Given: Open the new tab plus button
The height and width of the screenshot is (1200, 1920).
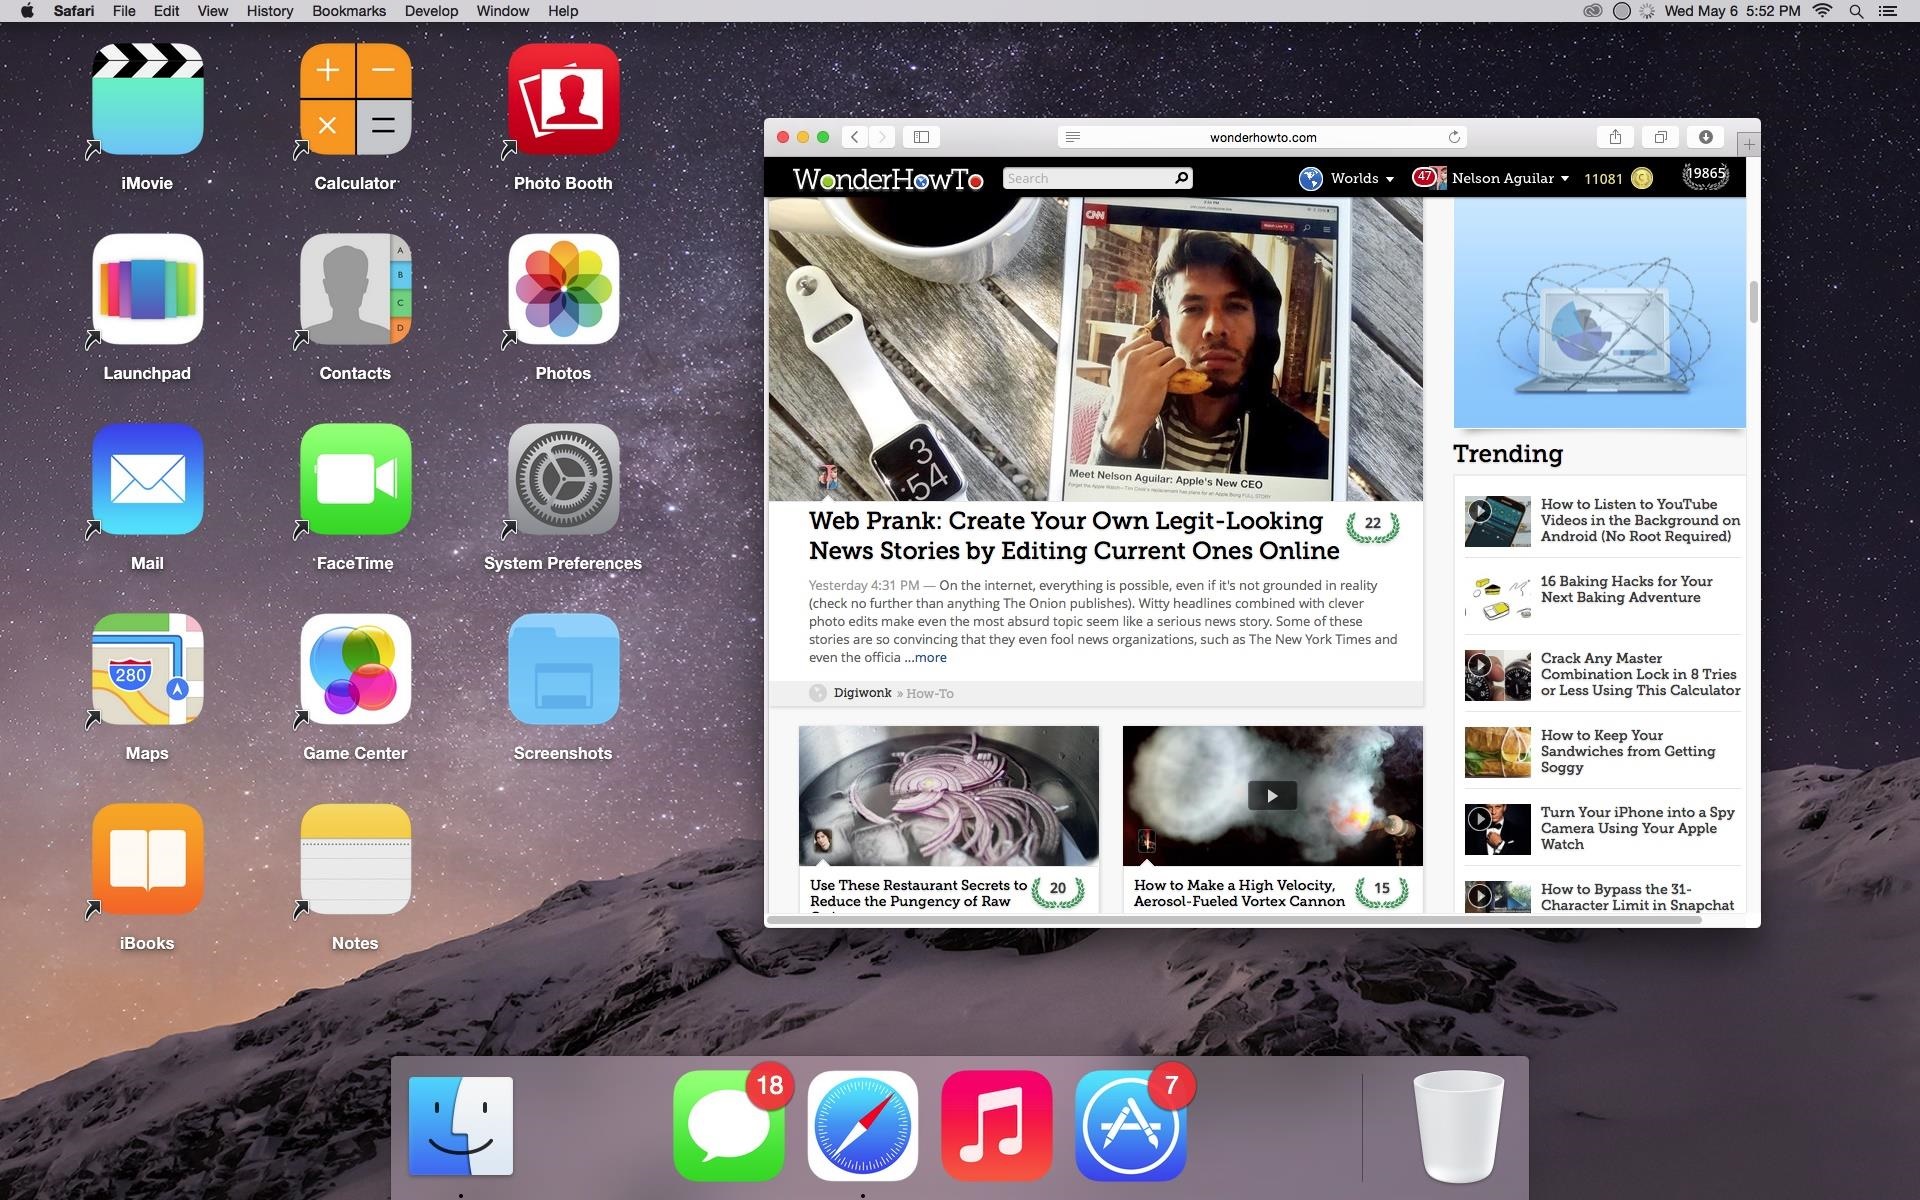Looking at the screenshot, I should point(1749,145).
